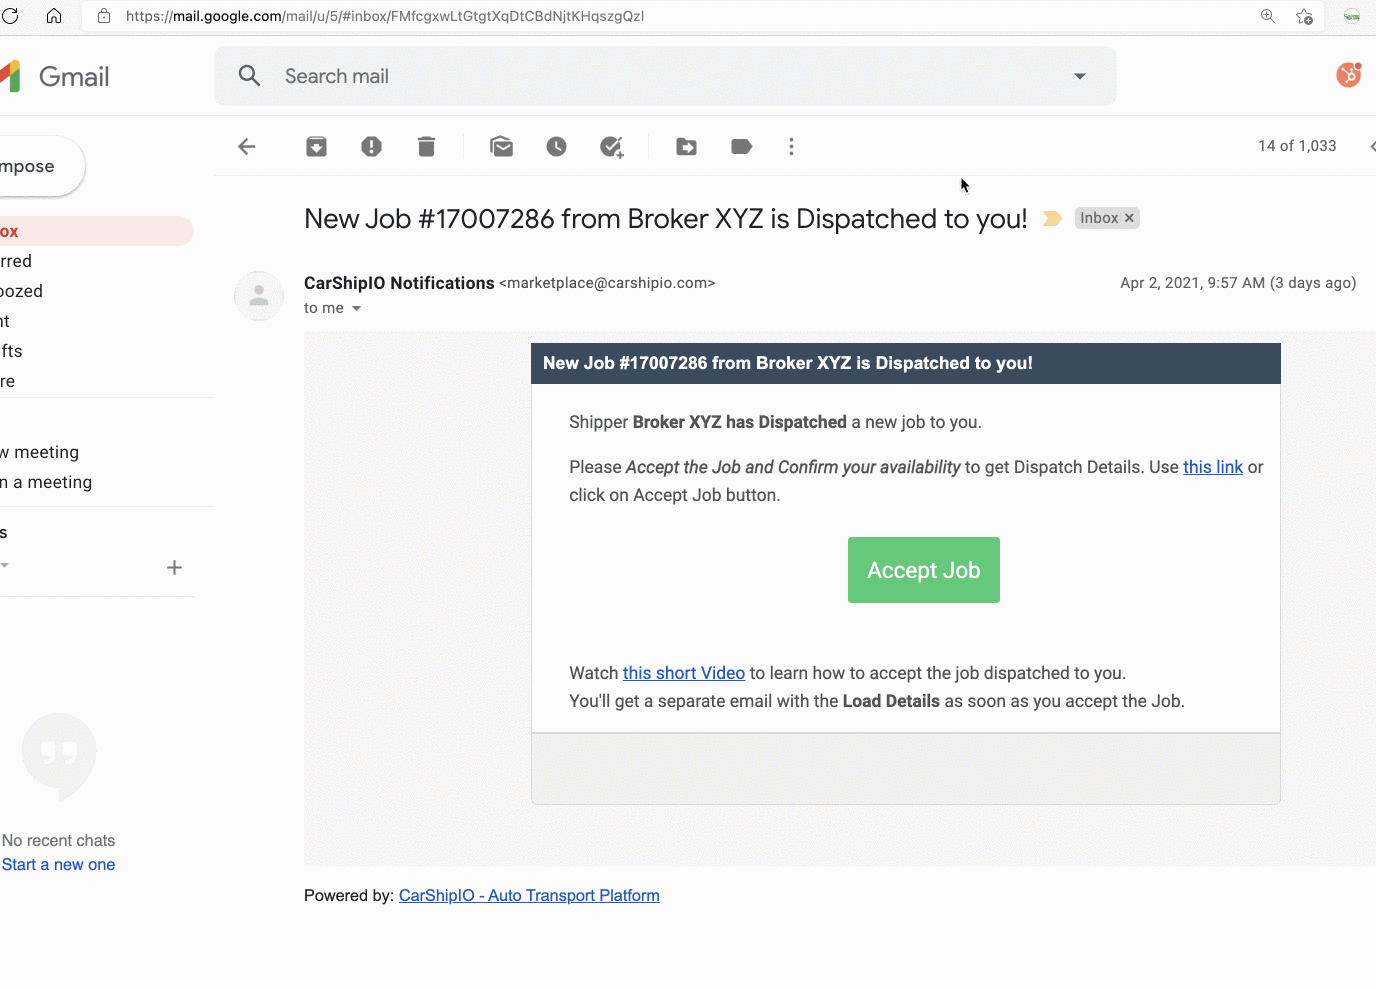This screenshot has width=1376, height=988.
Task: Go back to inbox with back arrow
Action: coord(247,147)
